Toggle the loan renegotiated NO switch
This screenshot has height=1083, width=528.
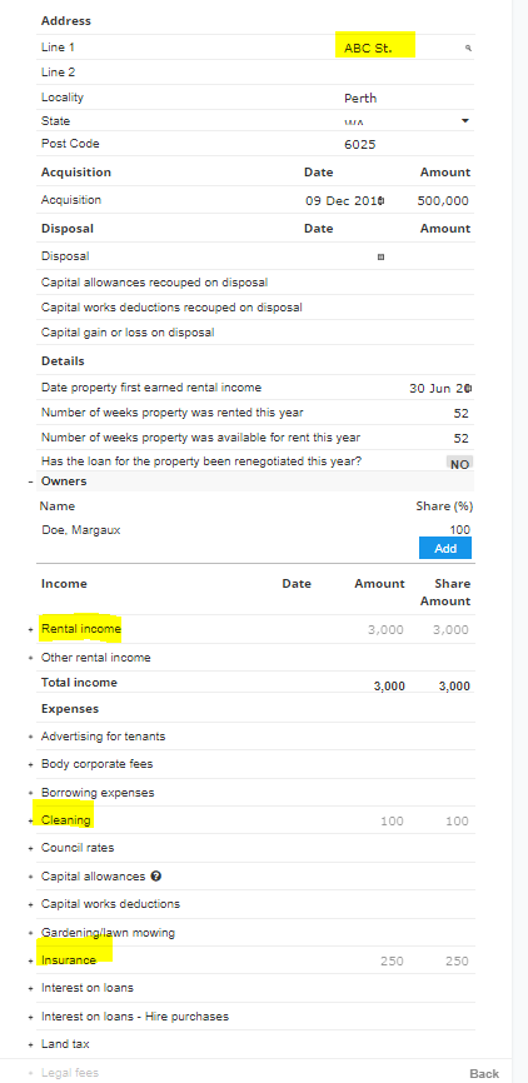(460, 464)
